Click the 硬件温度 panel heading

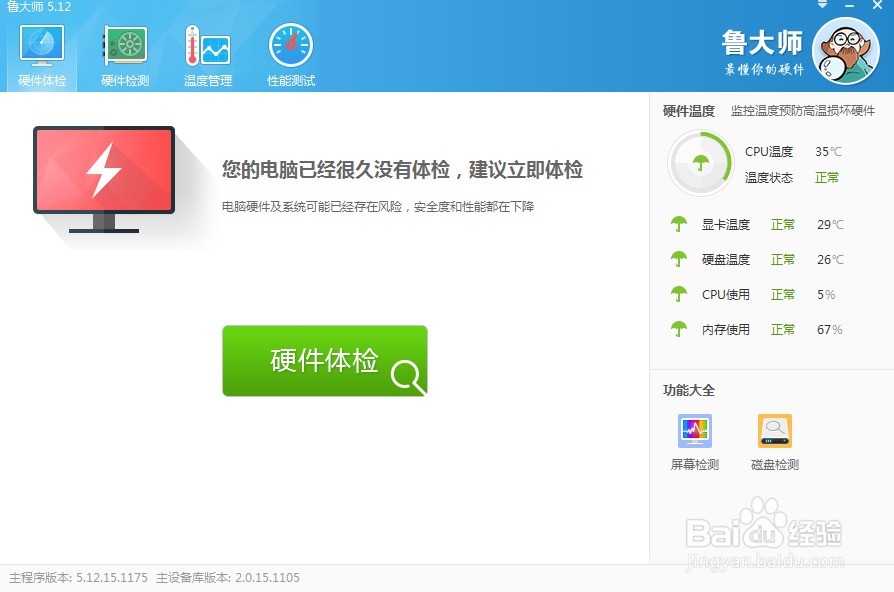coord(689,111)
